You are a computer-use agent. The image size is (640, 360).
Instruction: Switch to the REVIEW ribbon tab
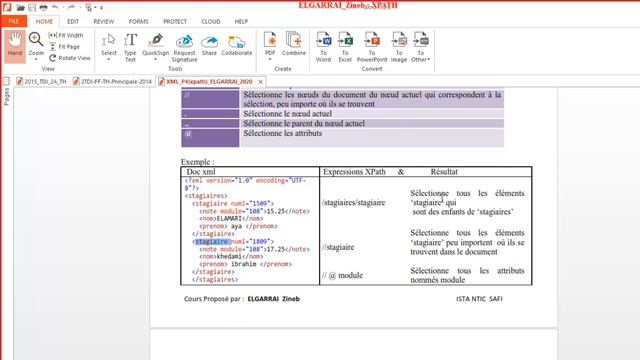[x=104, y=21]
